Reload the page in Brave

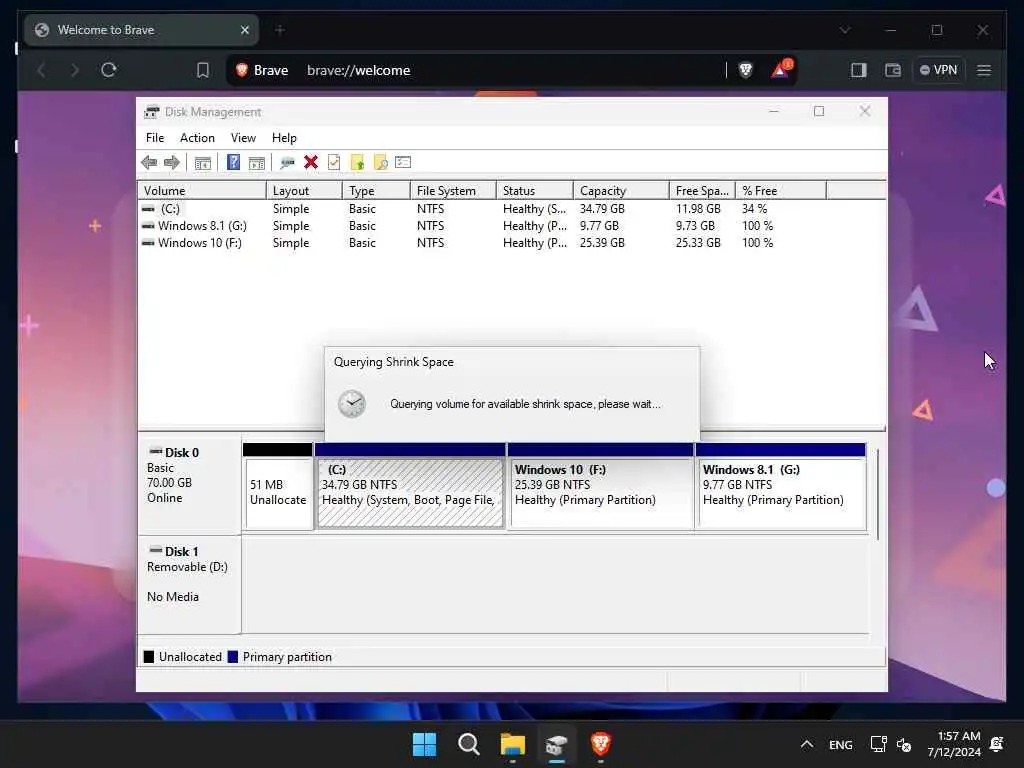[x=109, y=70]
